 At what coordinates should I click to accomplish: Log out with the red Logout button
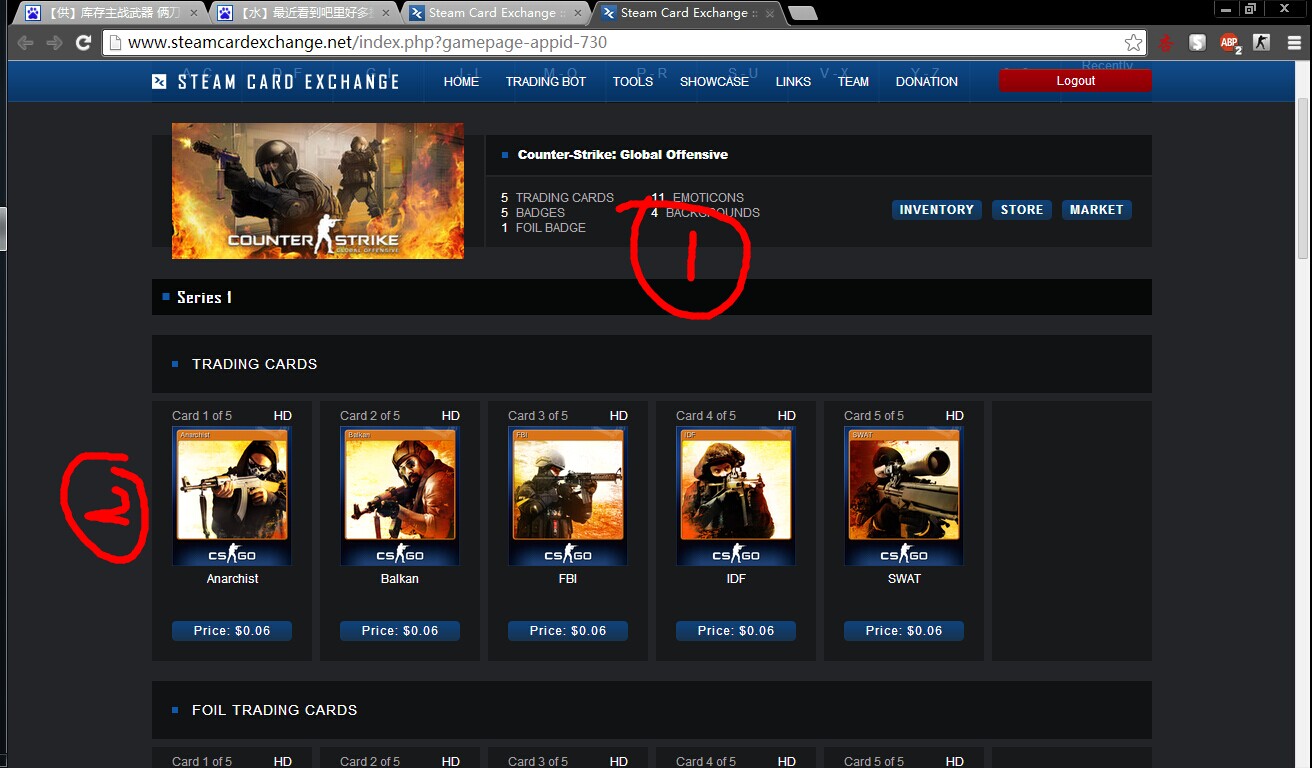[1075, 81]
